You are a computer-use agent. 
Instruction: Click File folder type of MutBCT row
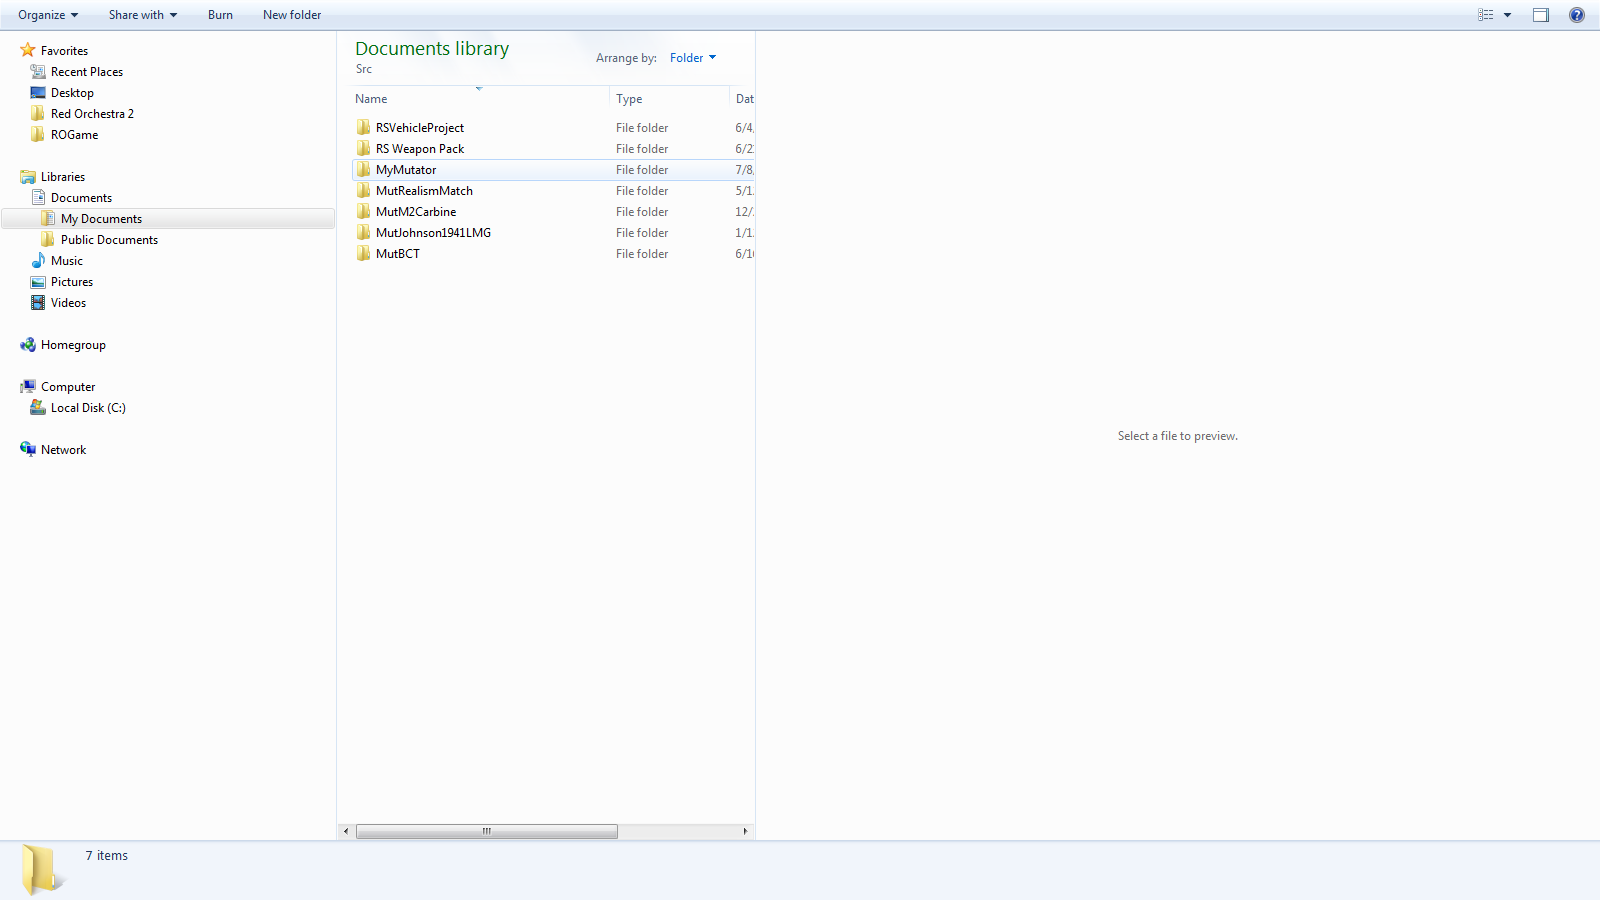(x=642, y=254)
